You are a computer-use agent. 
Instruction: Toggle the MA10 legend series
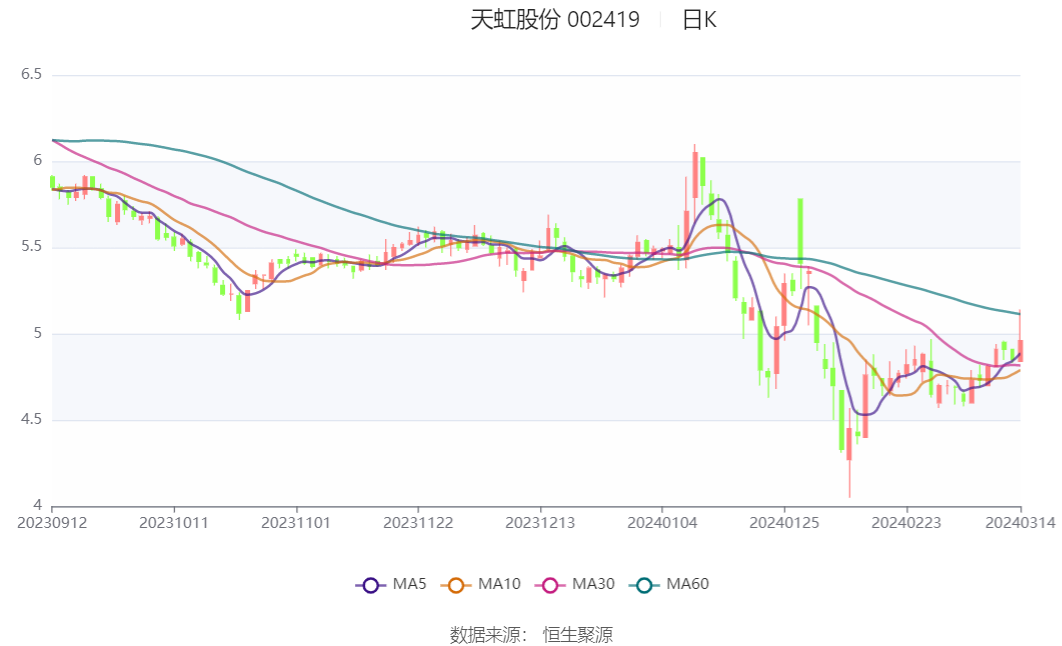[481, 584]
